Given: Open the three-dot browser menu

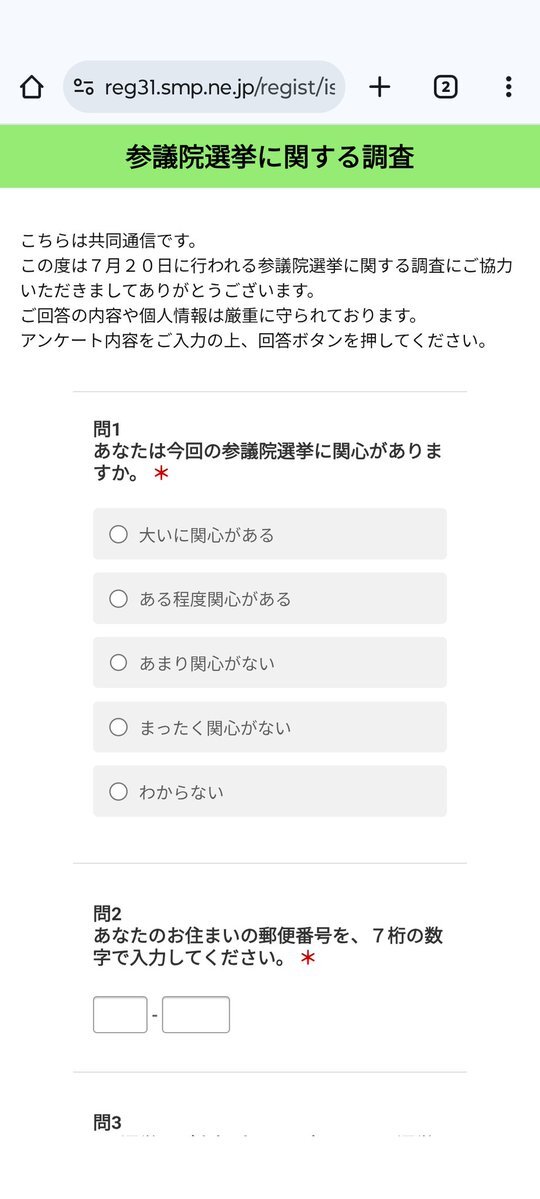Looking at the screenshot, I should click(508, 87).
